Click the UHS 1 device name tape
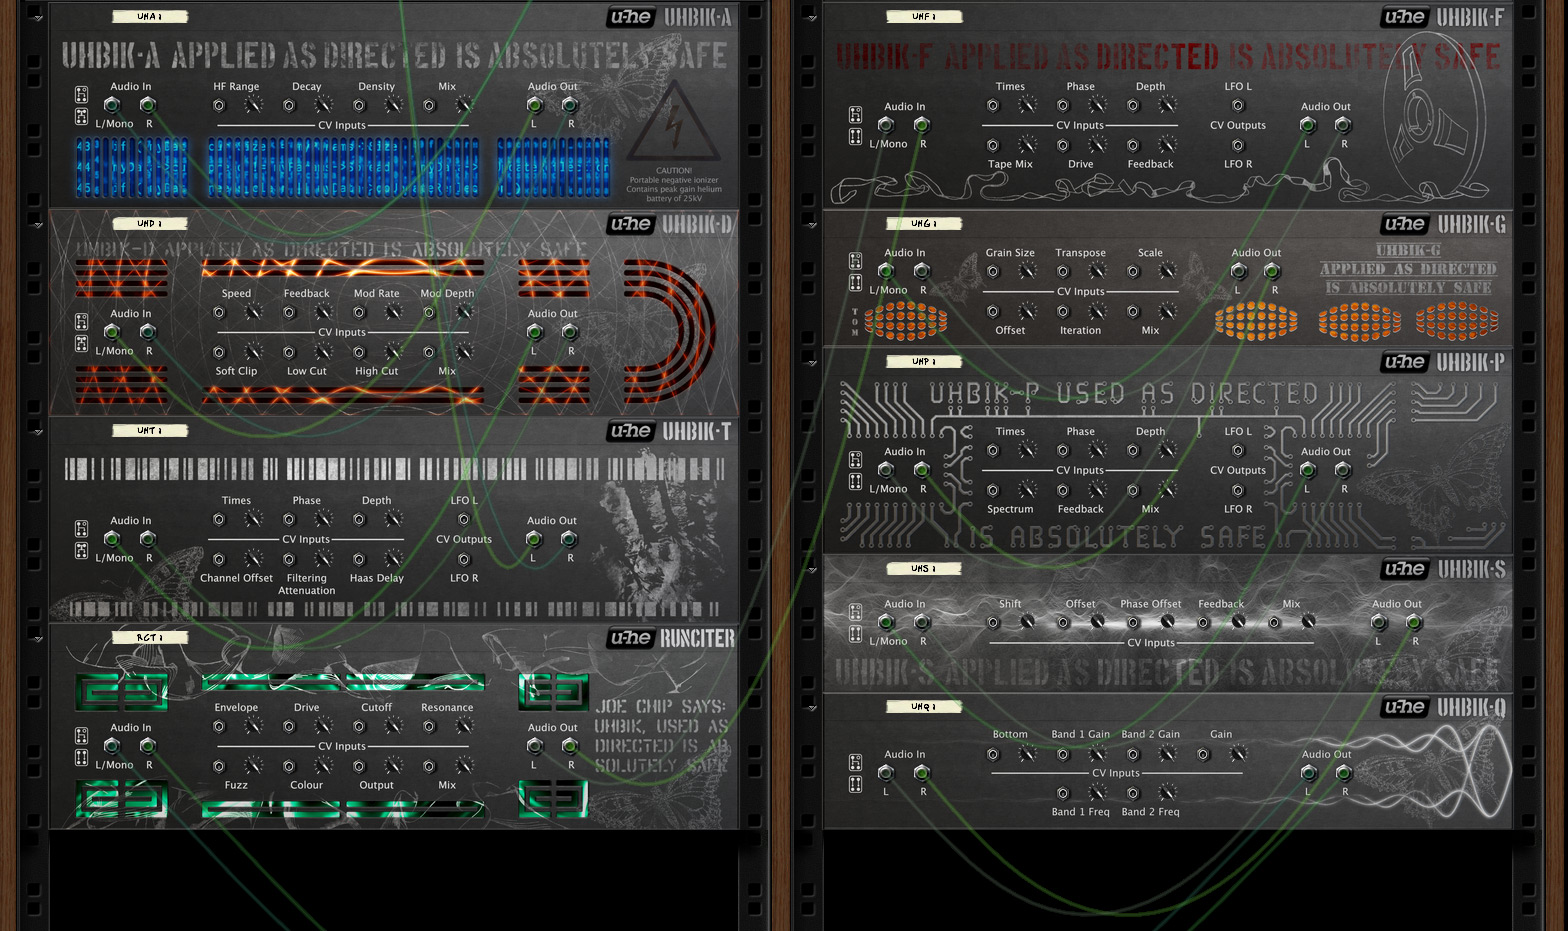The image size is (1568, 931). pyautogui.click(x=924, y=568)
